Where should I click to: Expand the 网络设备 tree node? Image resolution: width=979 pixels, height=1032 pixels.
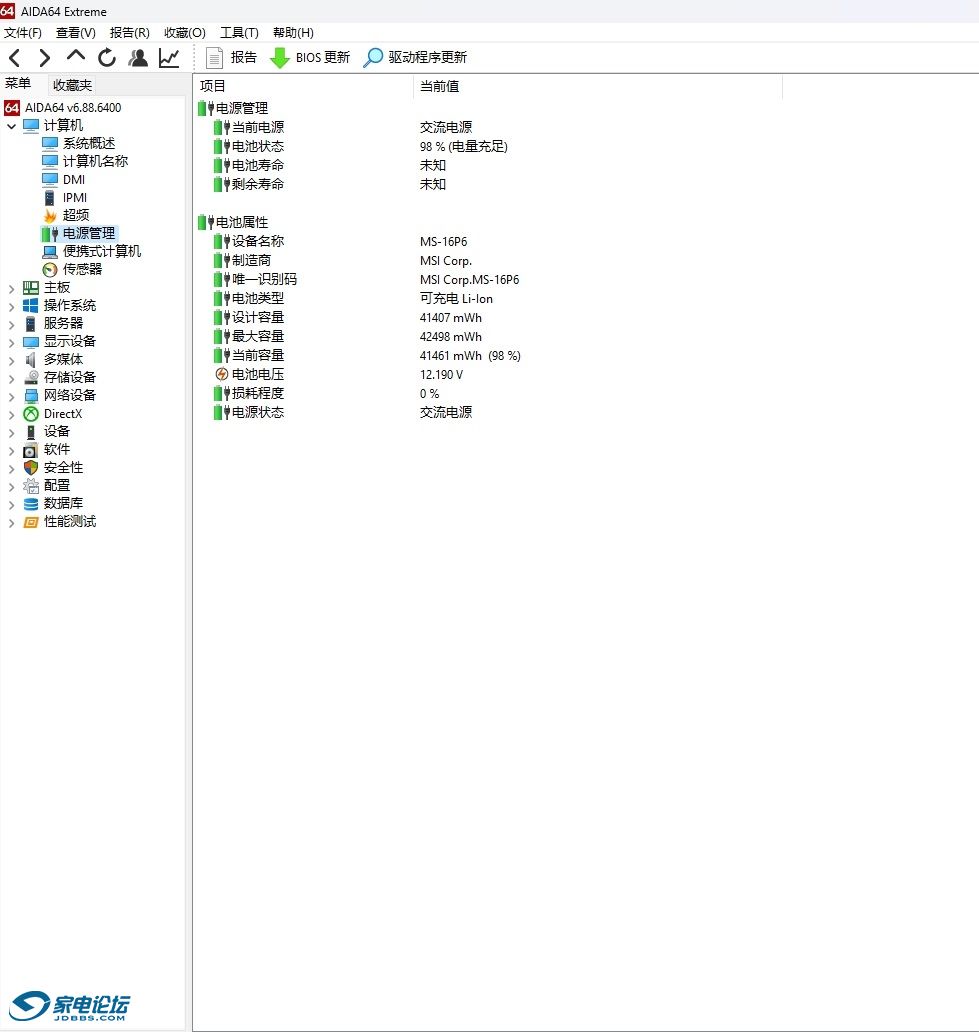tap(11, 396)
